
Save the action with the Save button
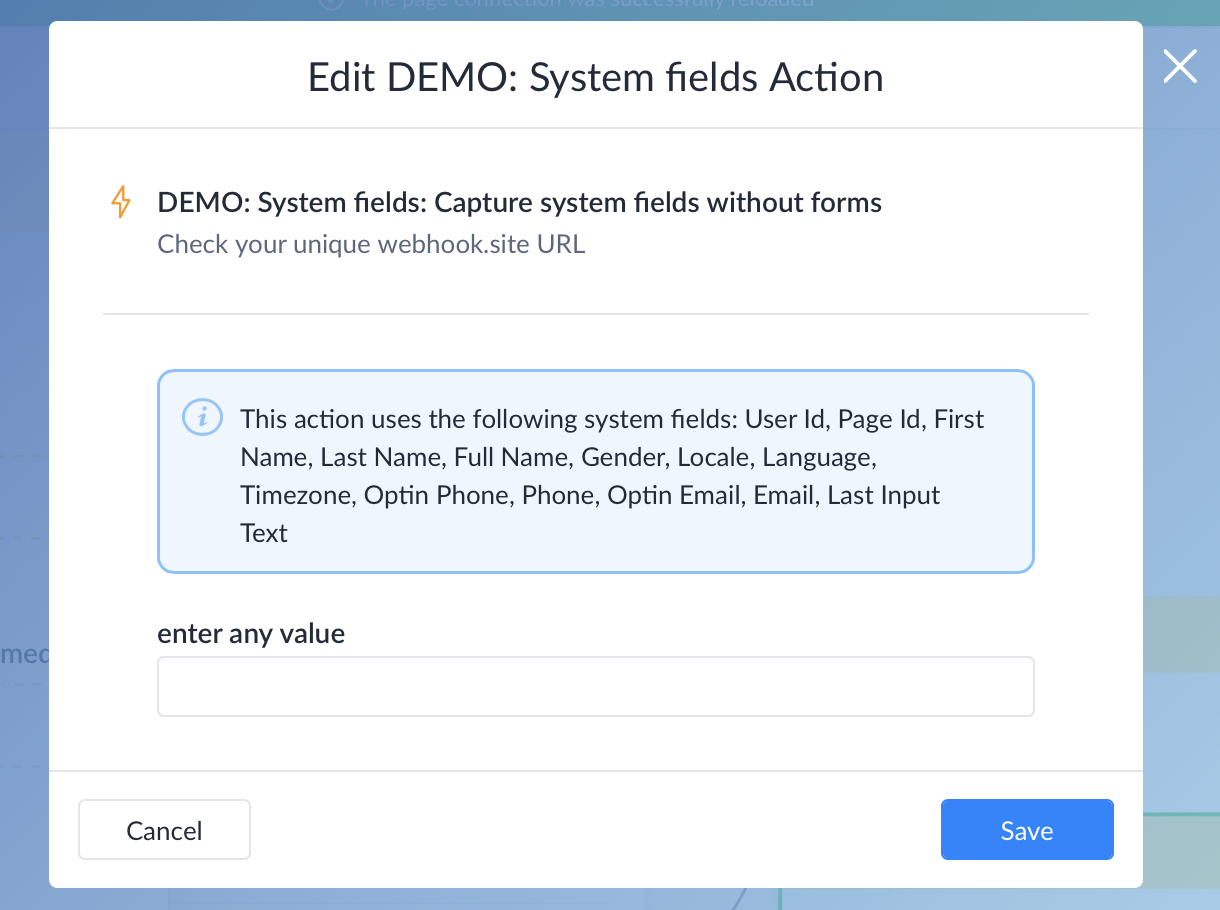point(1027,829)
